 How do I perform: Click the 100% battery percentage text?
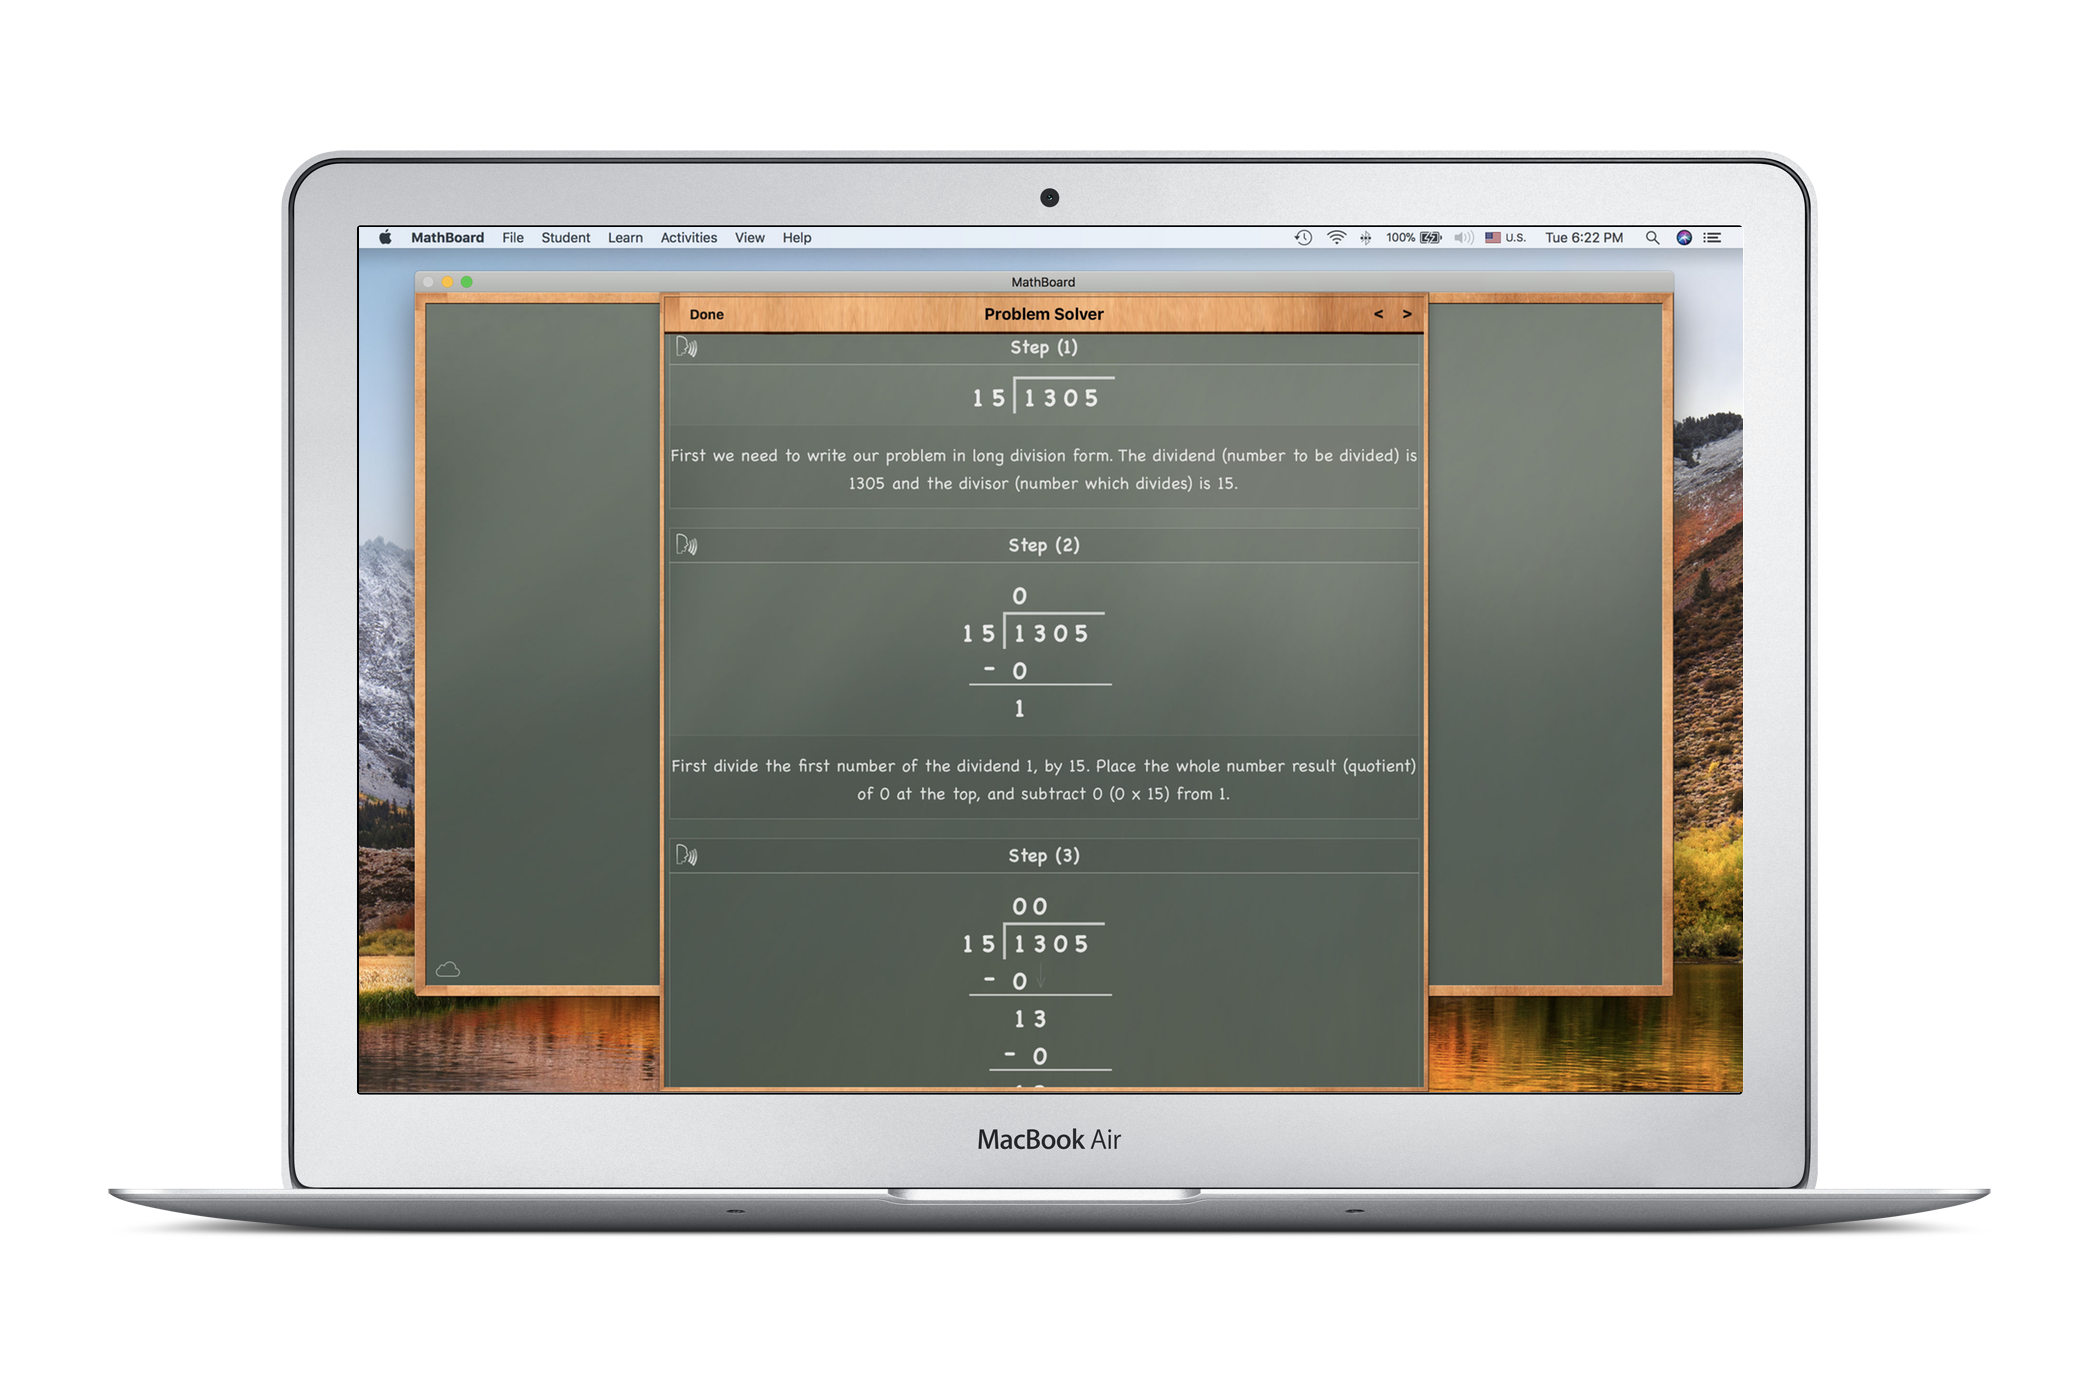(1400, 237)
